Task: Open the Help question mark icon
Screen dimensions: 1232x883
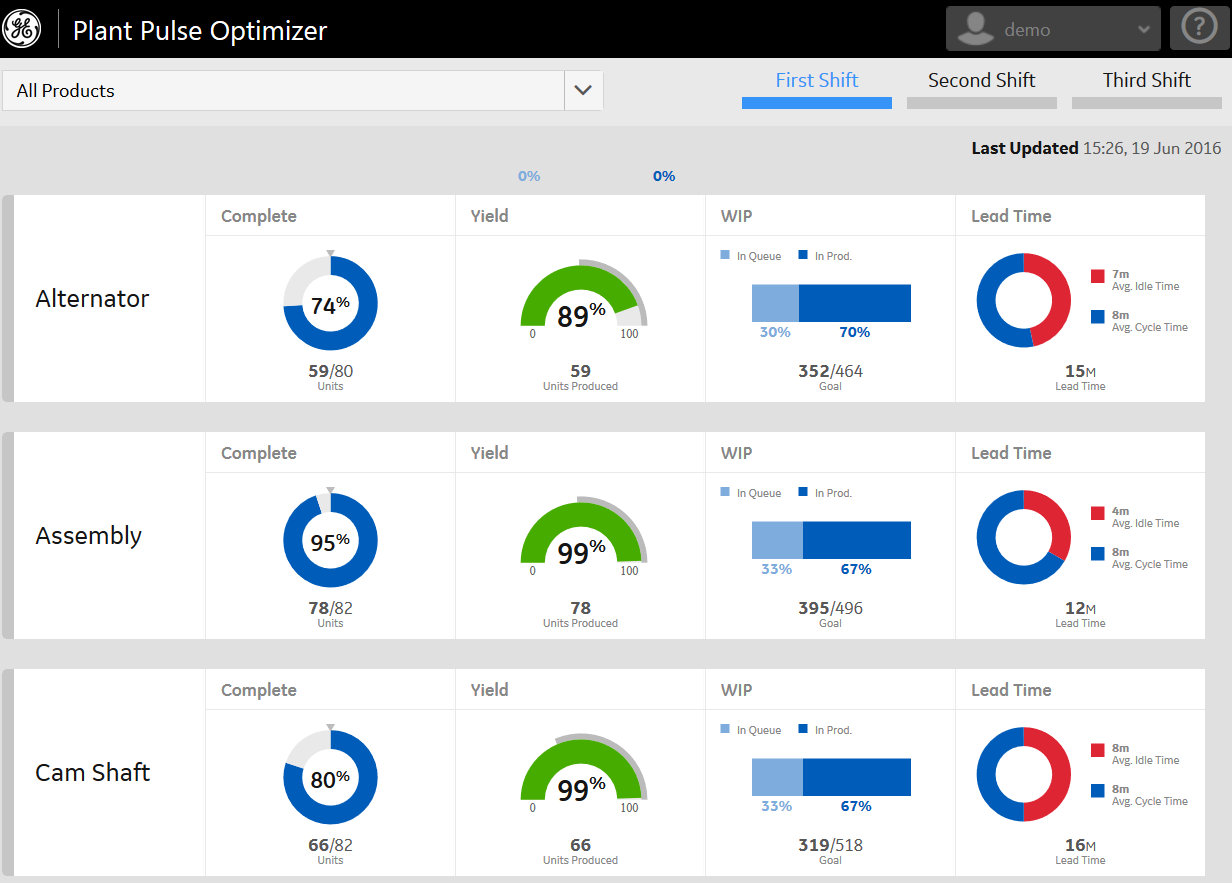Action: (1199, 27)
